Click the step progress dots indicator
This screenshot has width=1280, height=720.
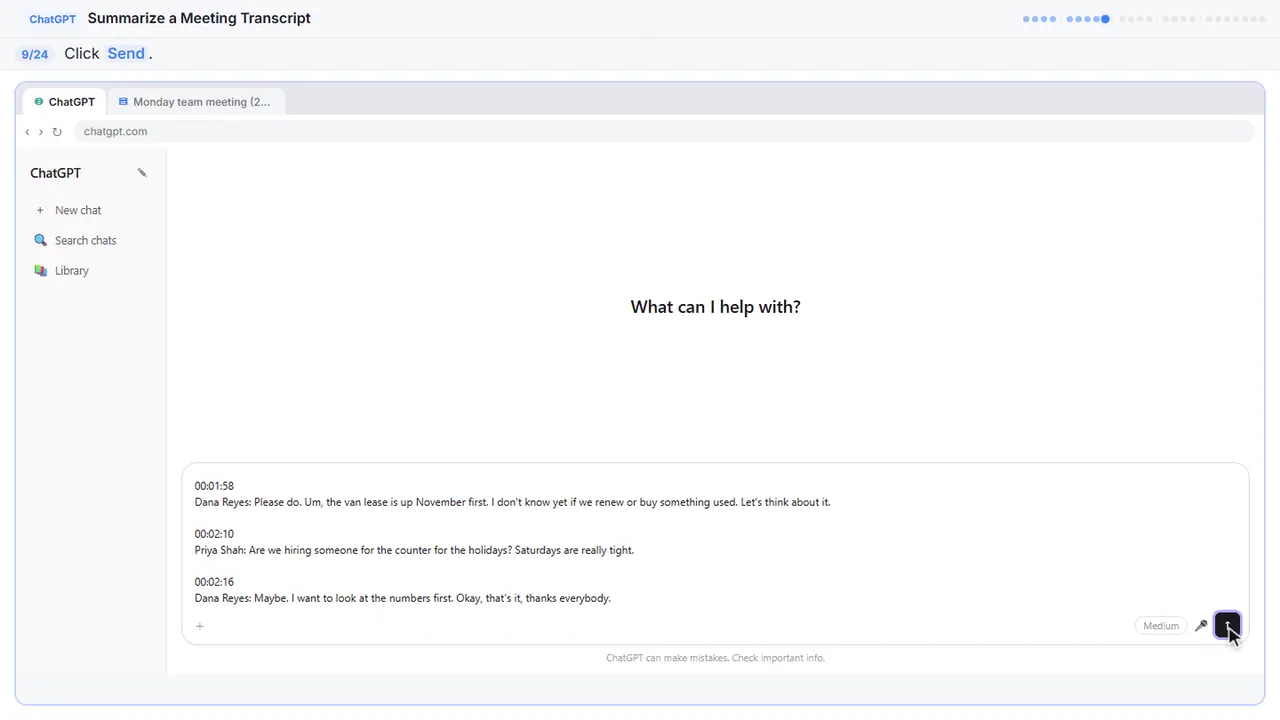(1144, 19)
